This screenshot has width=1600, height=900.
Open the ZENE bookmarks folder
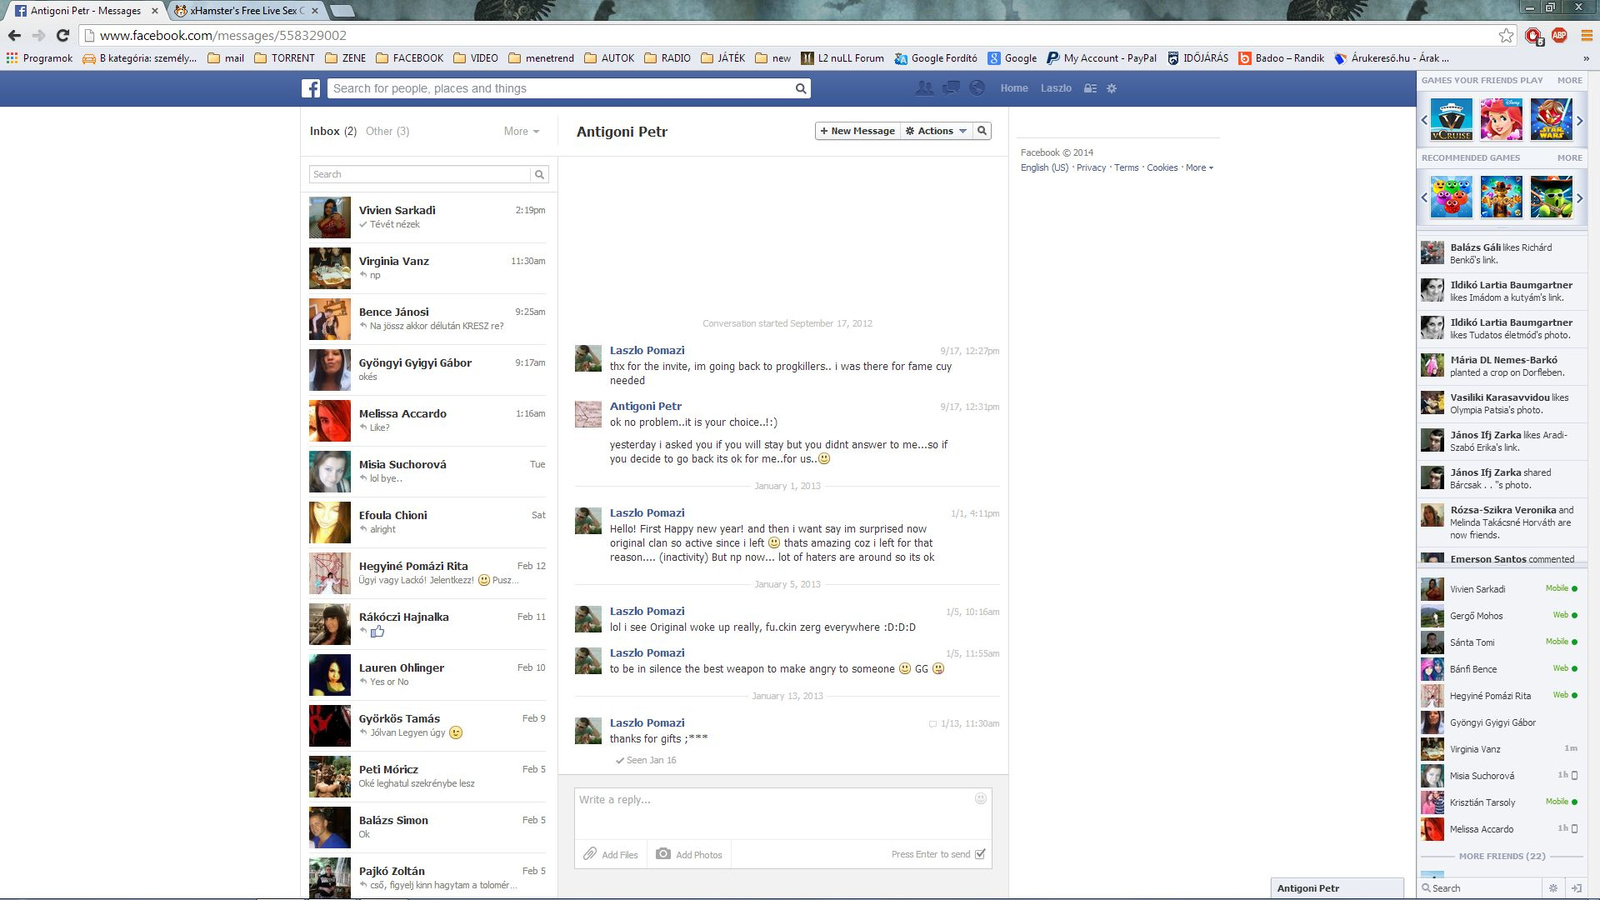pyautogui.click(x=345, y=58)
